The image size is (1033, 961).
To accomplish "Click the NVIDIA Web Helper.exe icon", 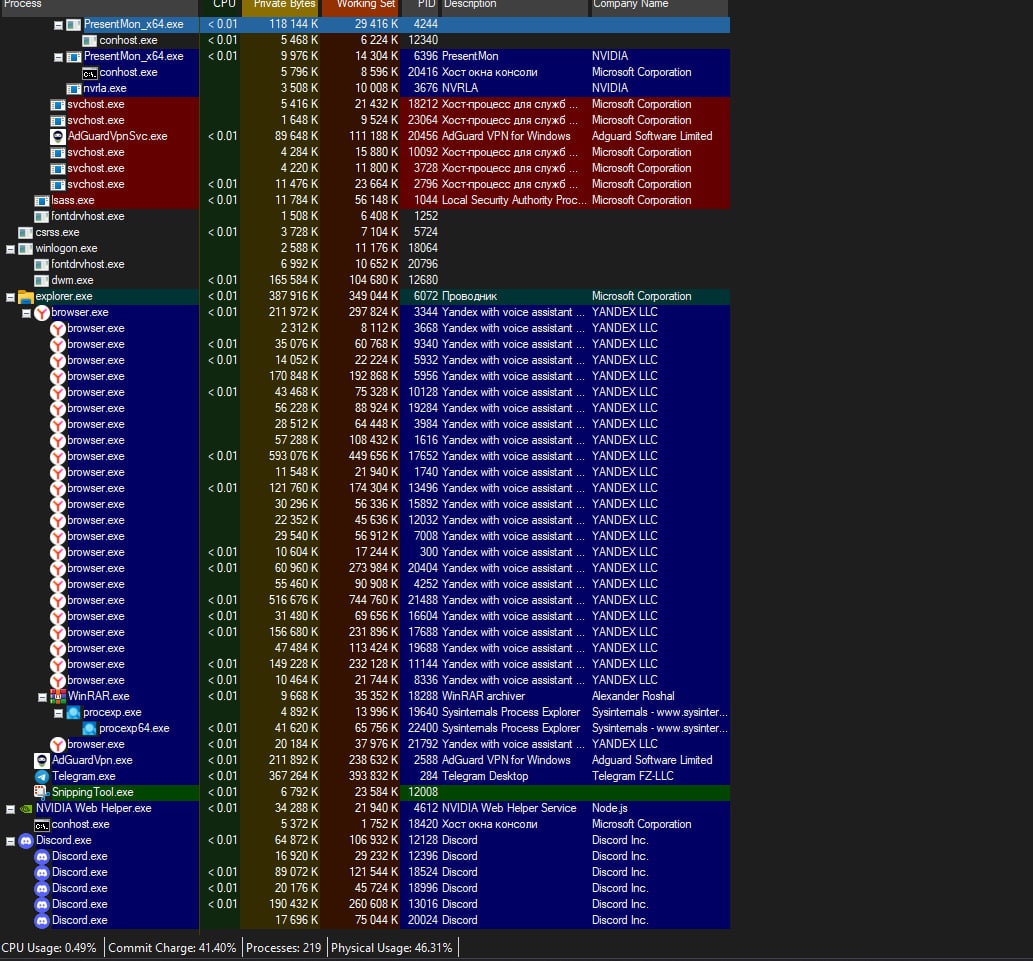I will pos(26,808).
